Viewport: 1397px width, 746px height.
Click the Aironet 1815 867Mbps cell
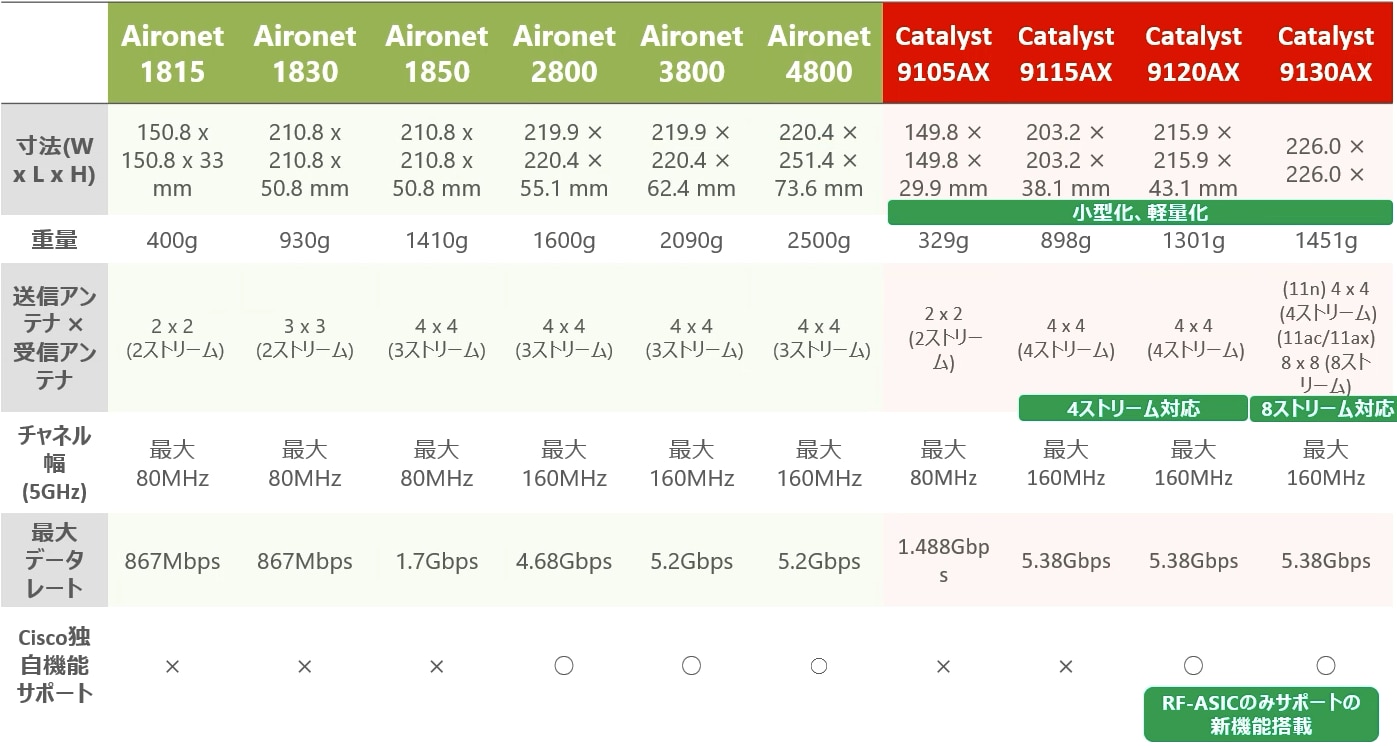(x=173, y=561)
